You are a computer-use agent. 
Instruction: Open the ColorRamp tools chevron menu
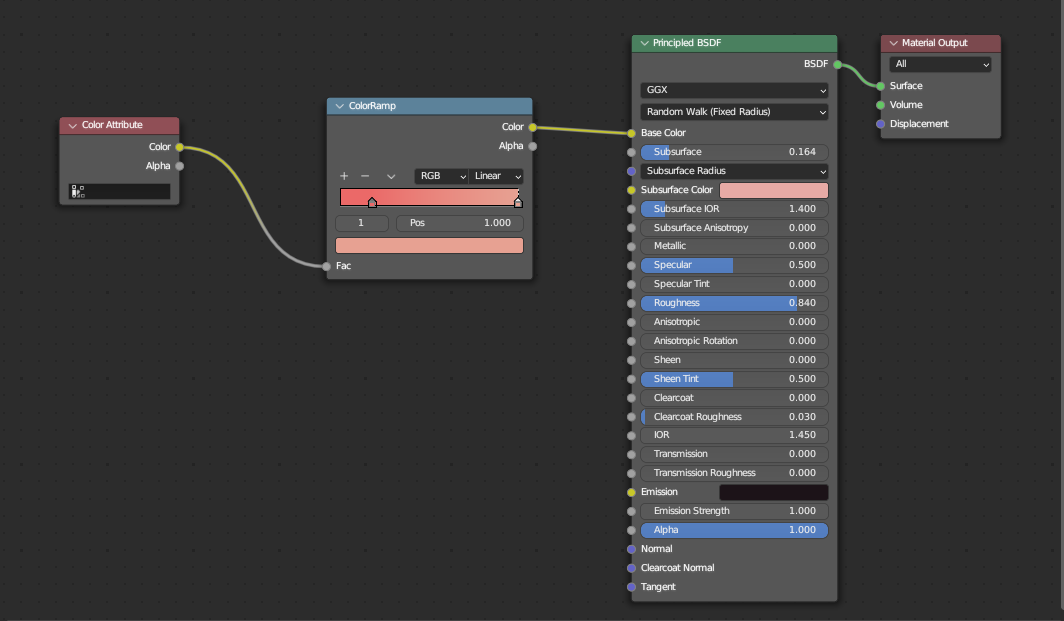(391, 176)
